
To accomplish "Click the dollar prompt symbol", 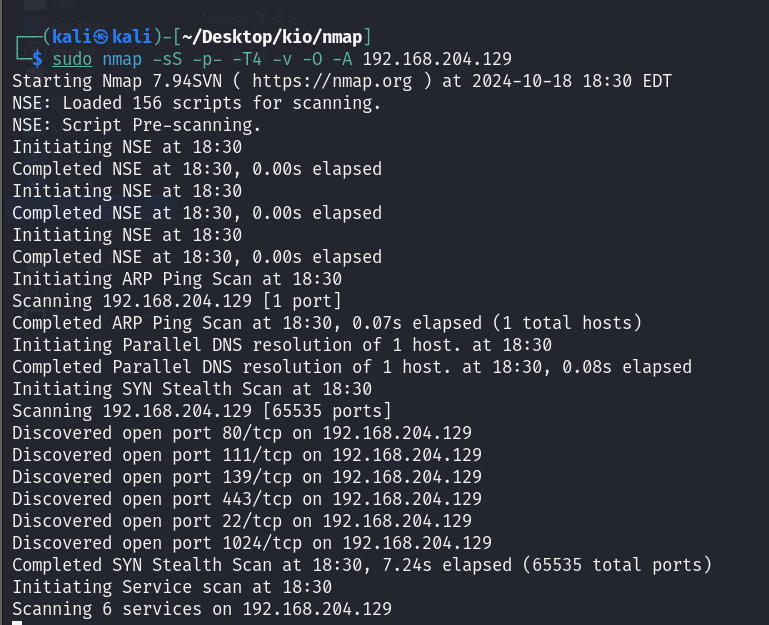I will pos(37,59).
